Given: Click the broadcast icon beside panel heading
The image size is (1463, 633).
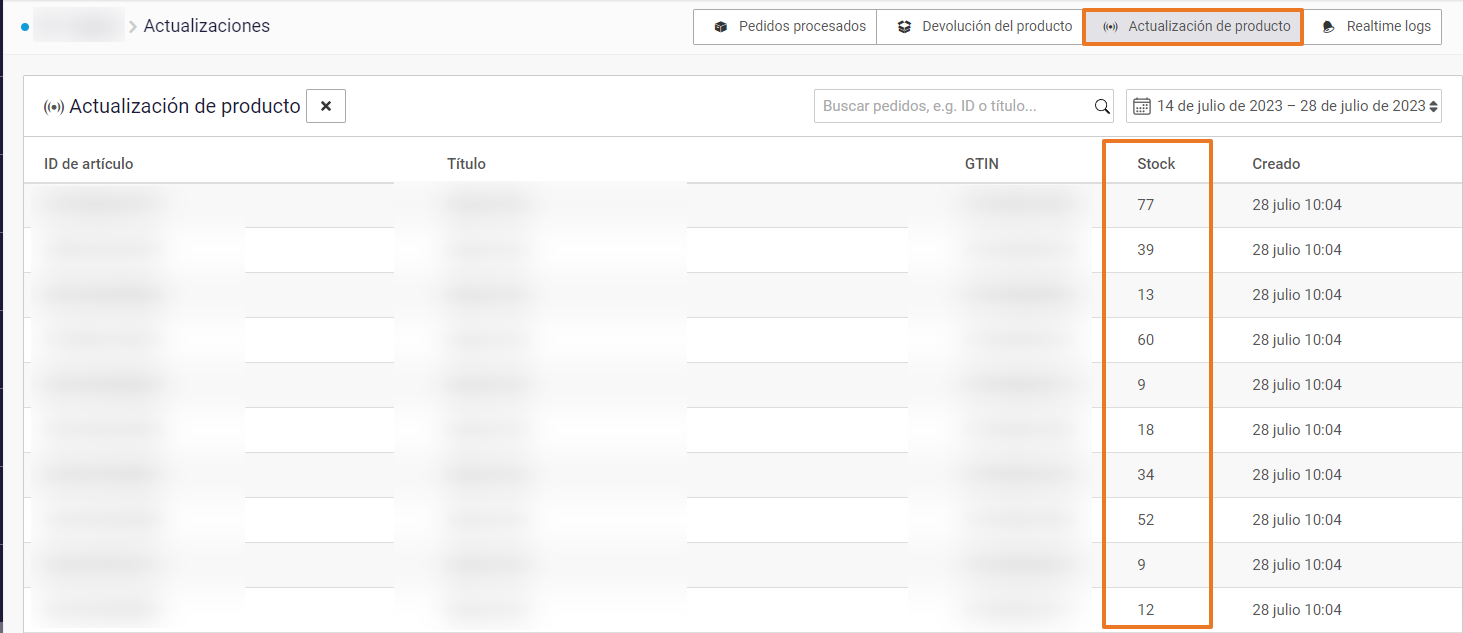Looking at the screenshot, I should pyautogui.click(x=54, y=107).
